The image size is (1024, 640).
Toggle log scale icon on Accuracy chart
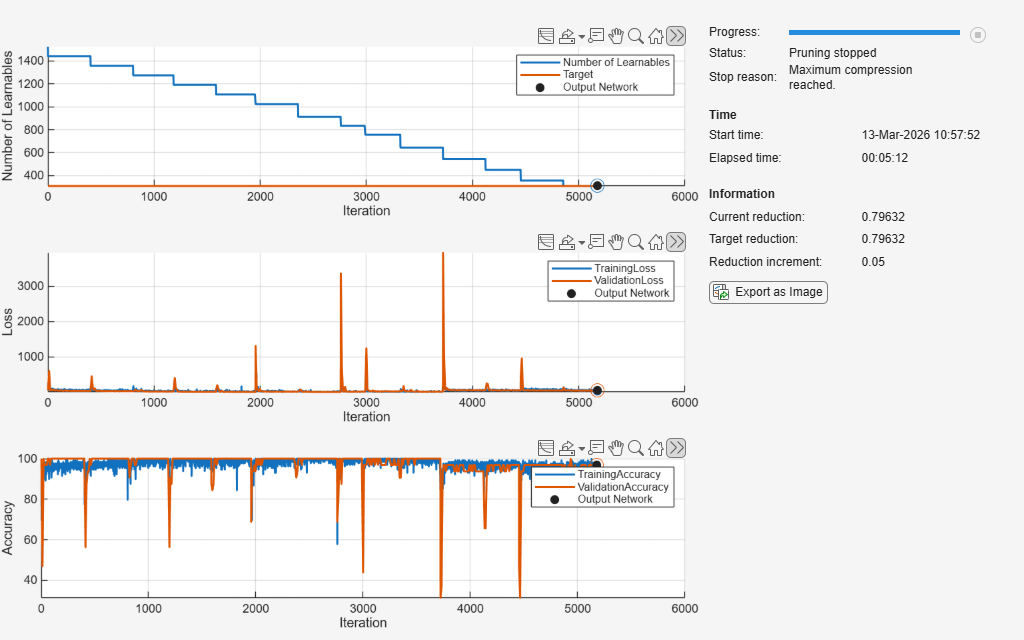click(546, 448)
